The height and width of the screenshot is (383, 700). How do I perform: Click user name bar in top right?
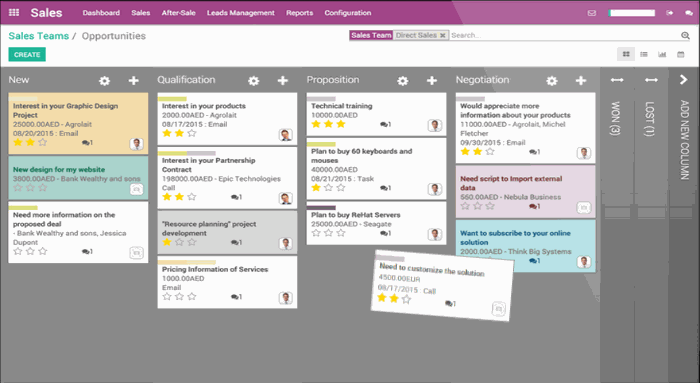click(632, 13)
